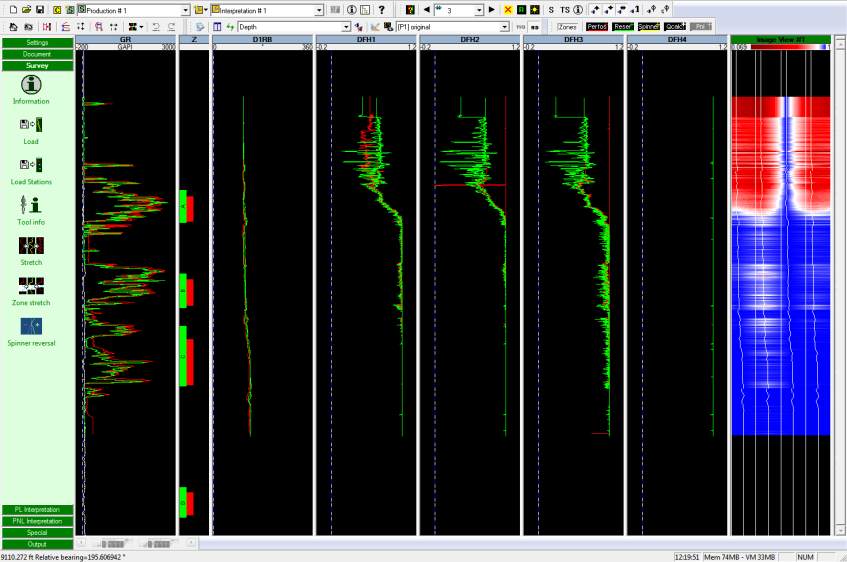
Task: Select the DFH3 track header
Action: (x=574, y=39)
